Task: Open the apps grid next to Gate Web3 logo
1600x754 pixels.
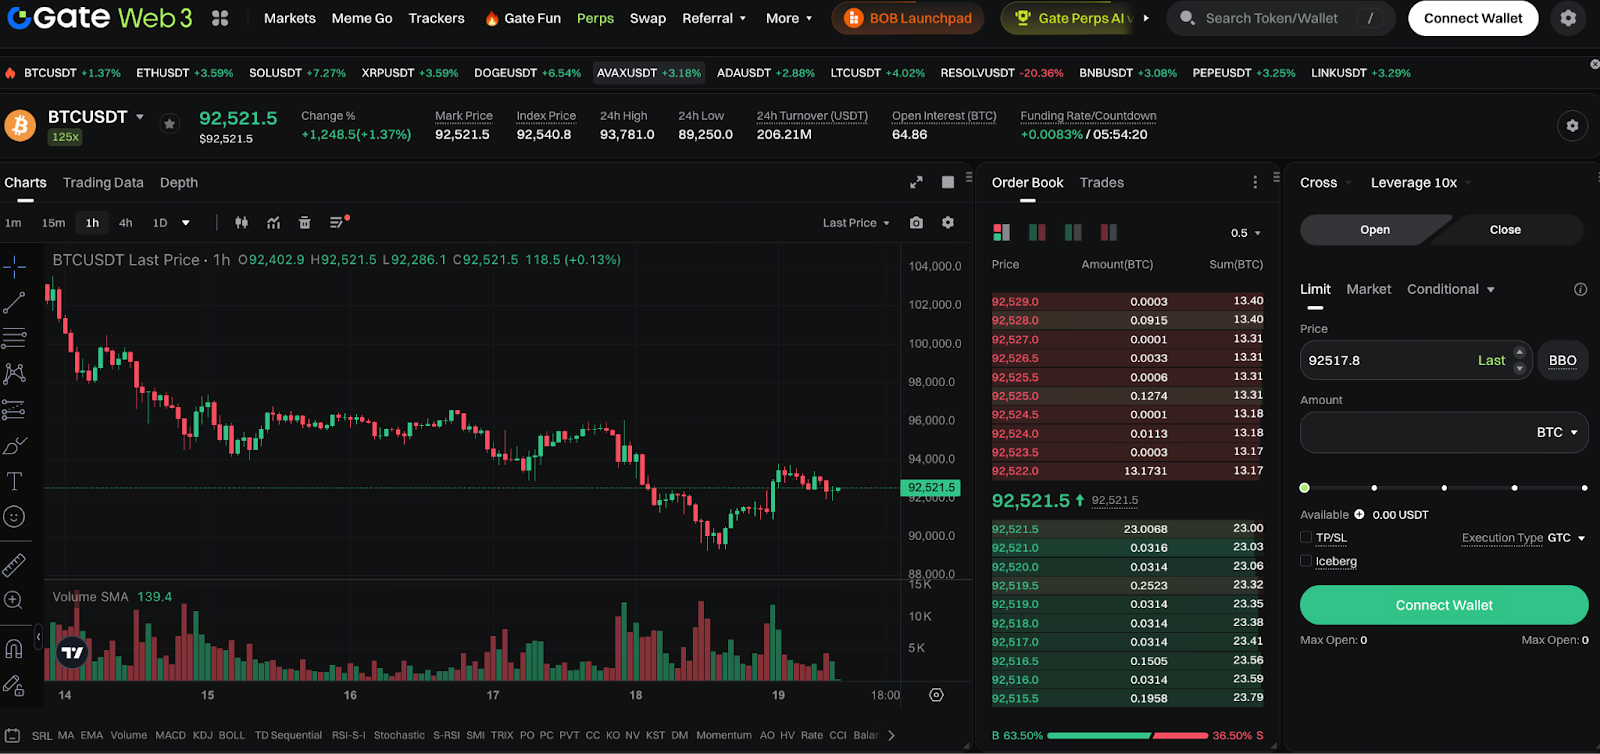Action: coord(220,18)
